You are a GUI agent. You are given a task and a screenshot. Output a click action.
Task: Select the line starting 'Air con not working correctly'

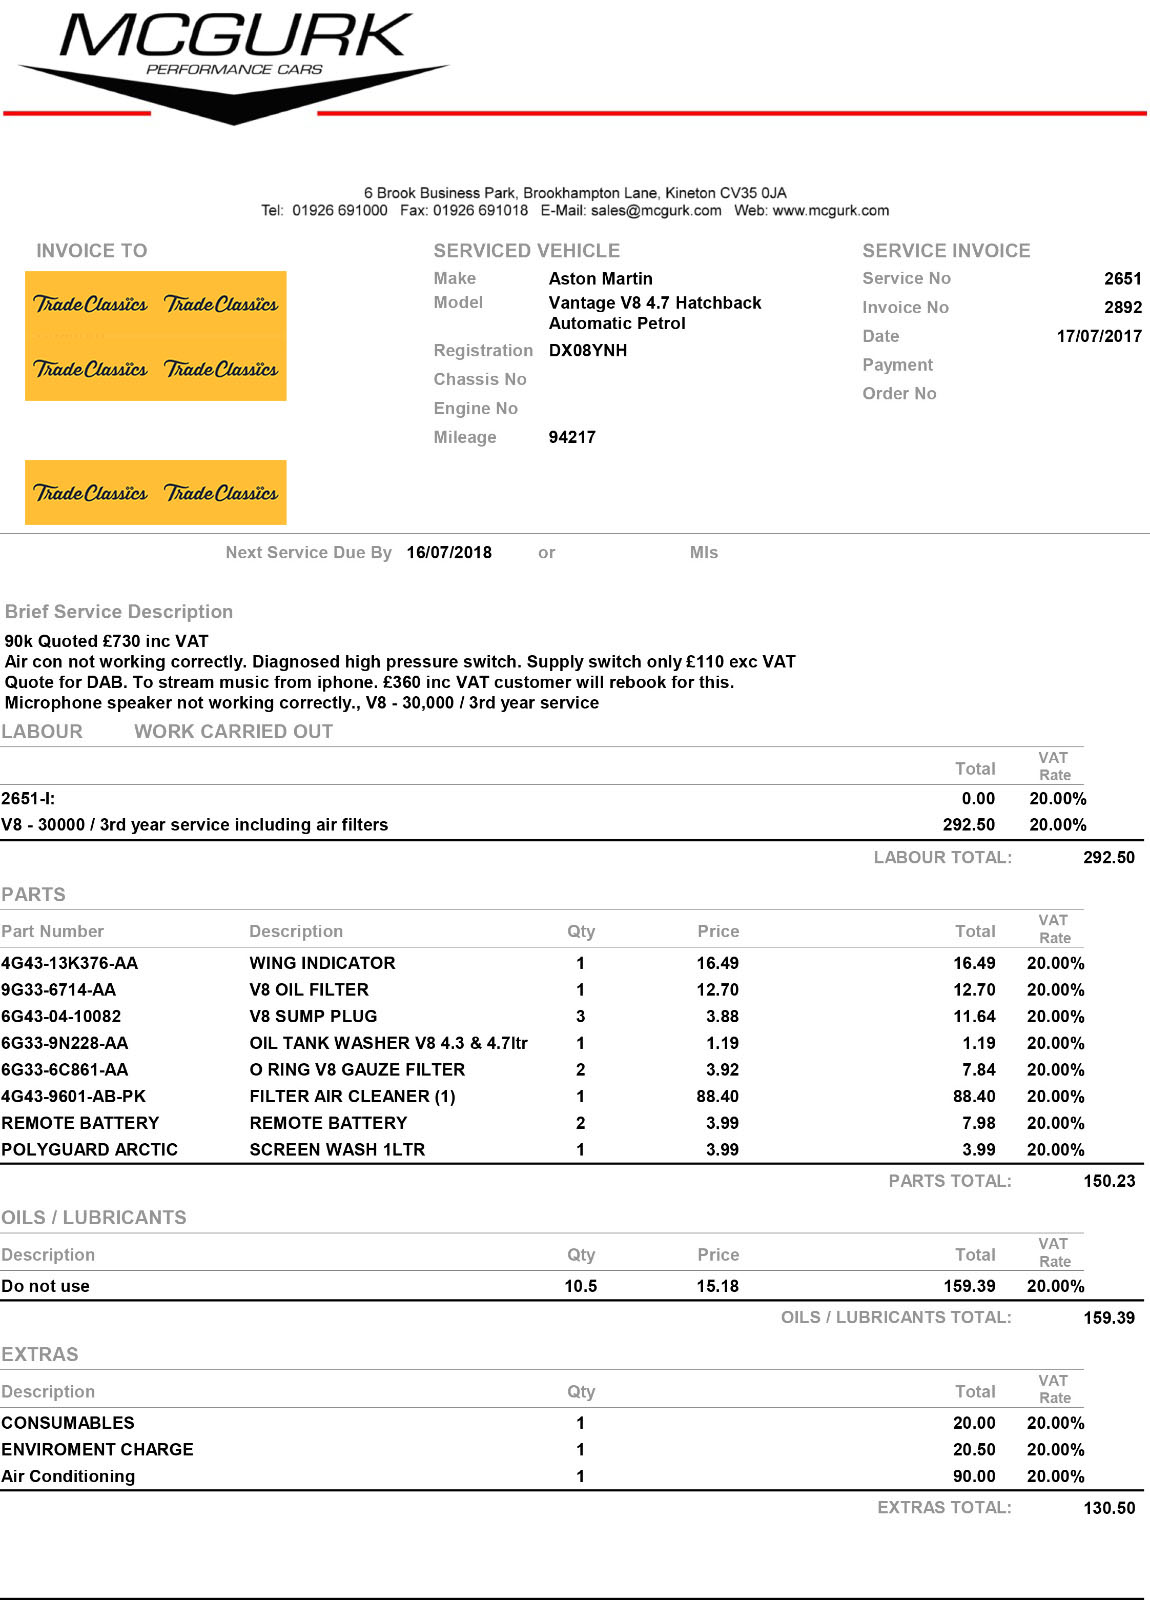pos(400,662)
